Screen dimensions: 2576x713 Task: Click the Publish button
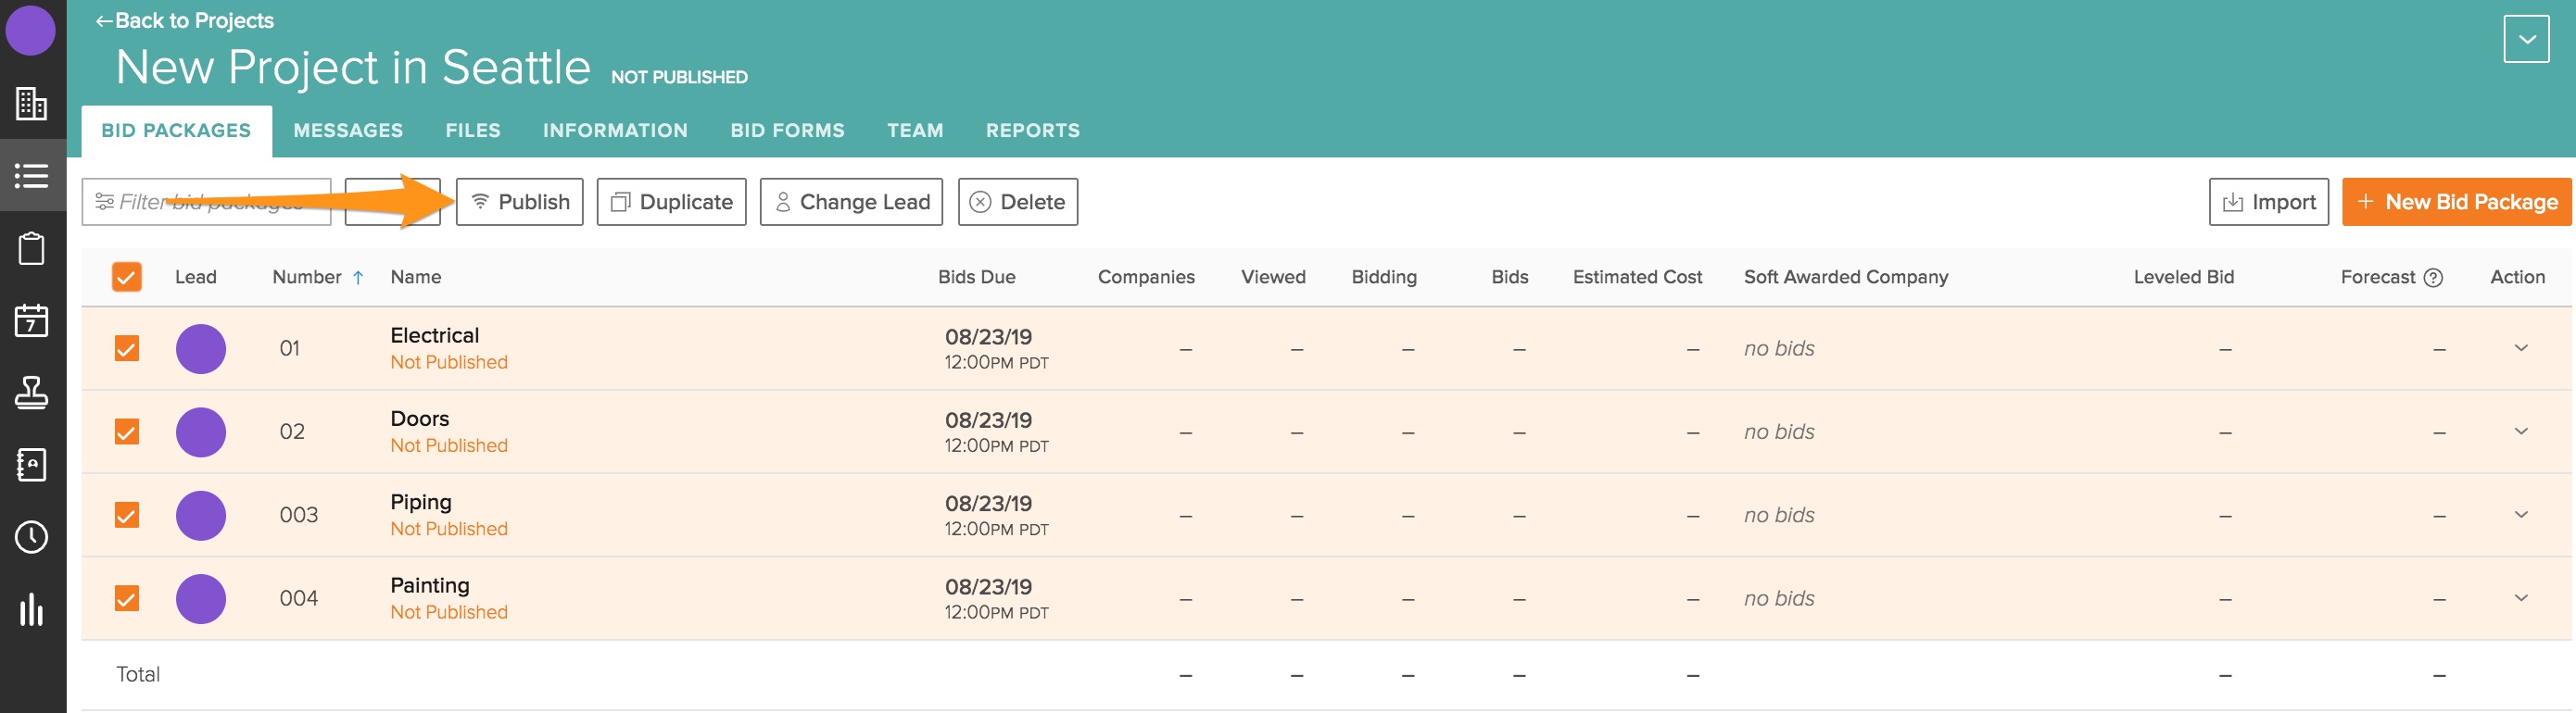coord(519,202)
